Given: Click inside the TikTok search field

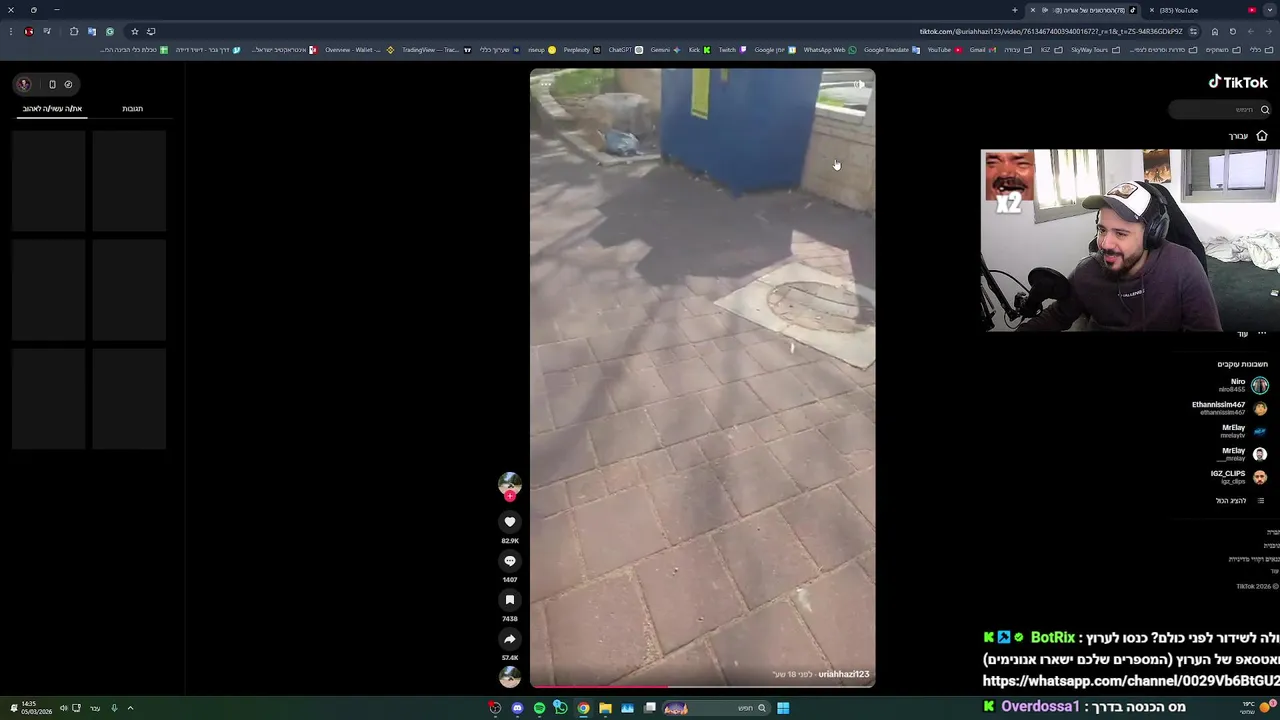Looking at the screenshot, I should tap(1221, 110).
